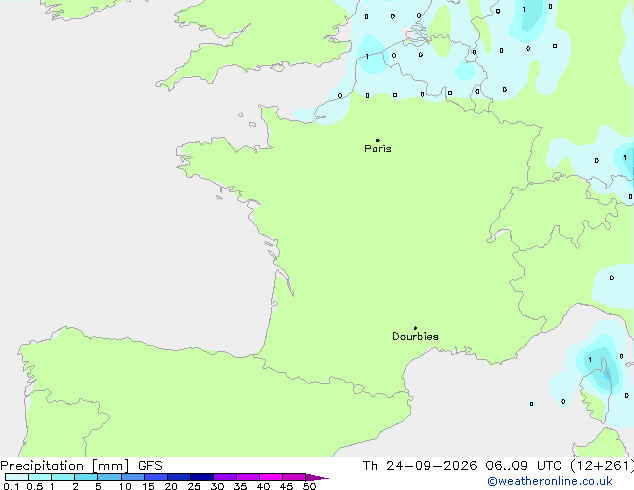Choose the 25–30 mm navy legend swatch
Screen dimensions: 634x490
coord(202,477)
